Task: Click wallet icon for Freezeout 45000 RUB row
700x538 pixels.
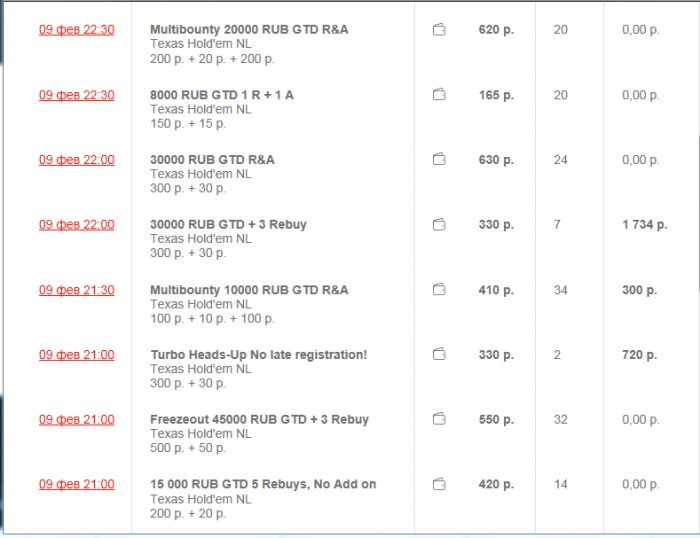Action: tap(438, 419)
